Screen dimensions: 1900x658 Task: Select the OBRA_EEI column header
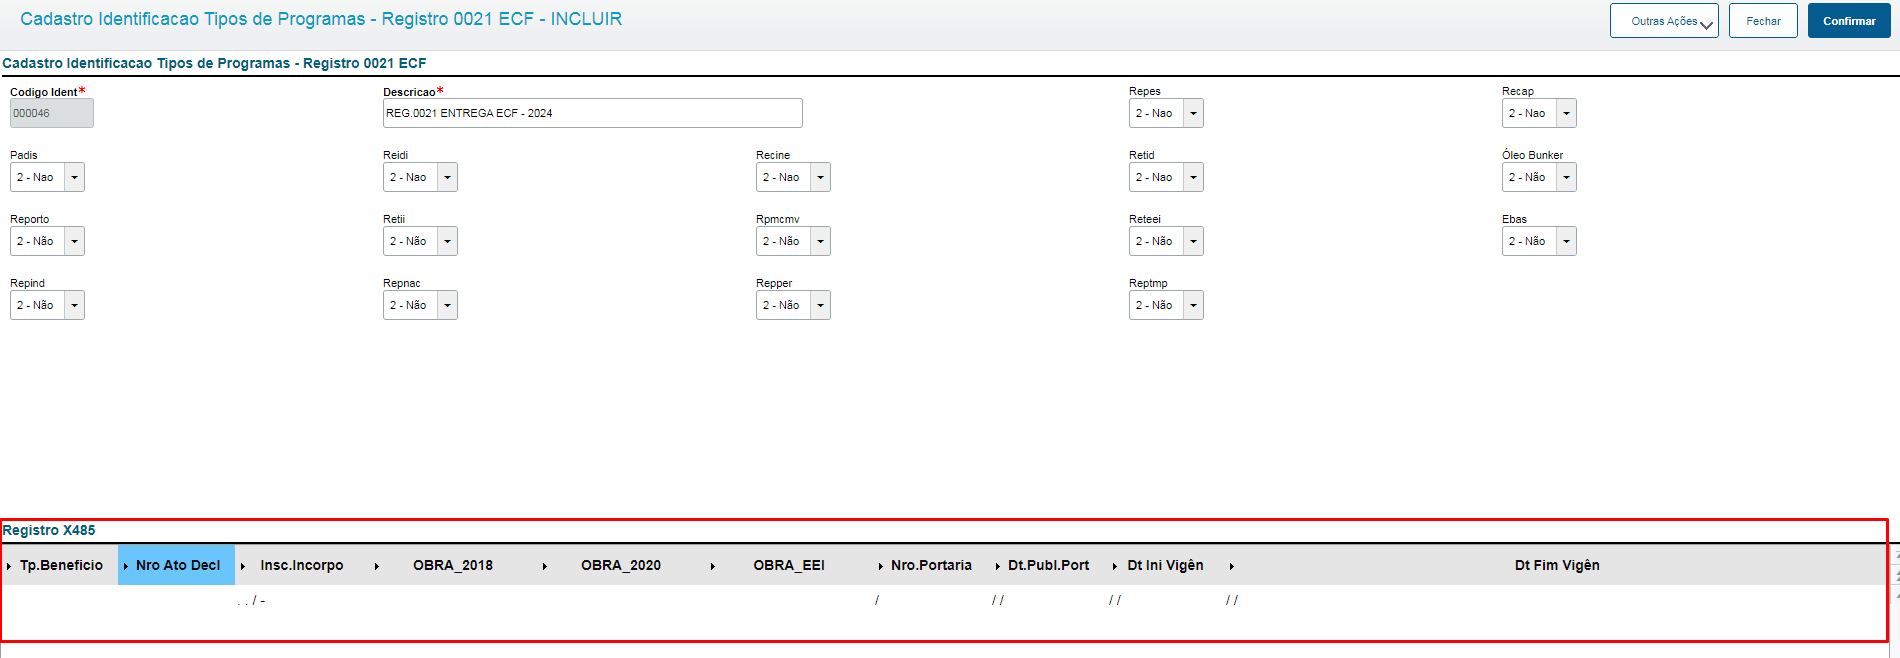(x=789, y=565)
